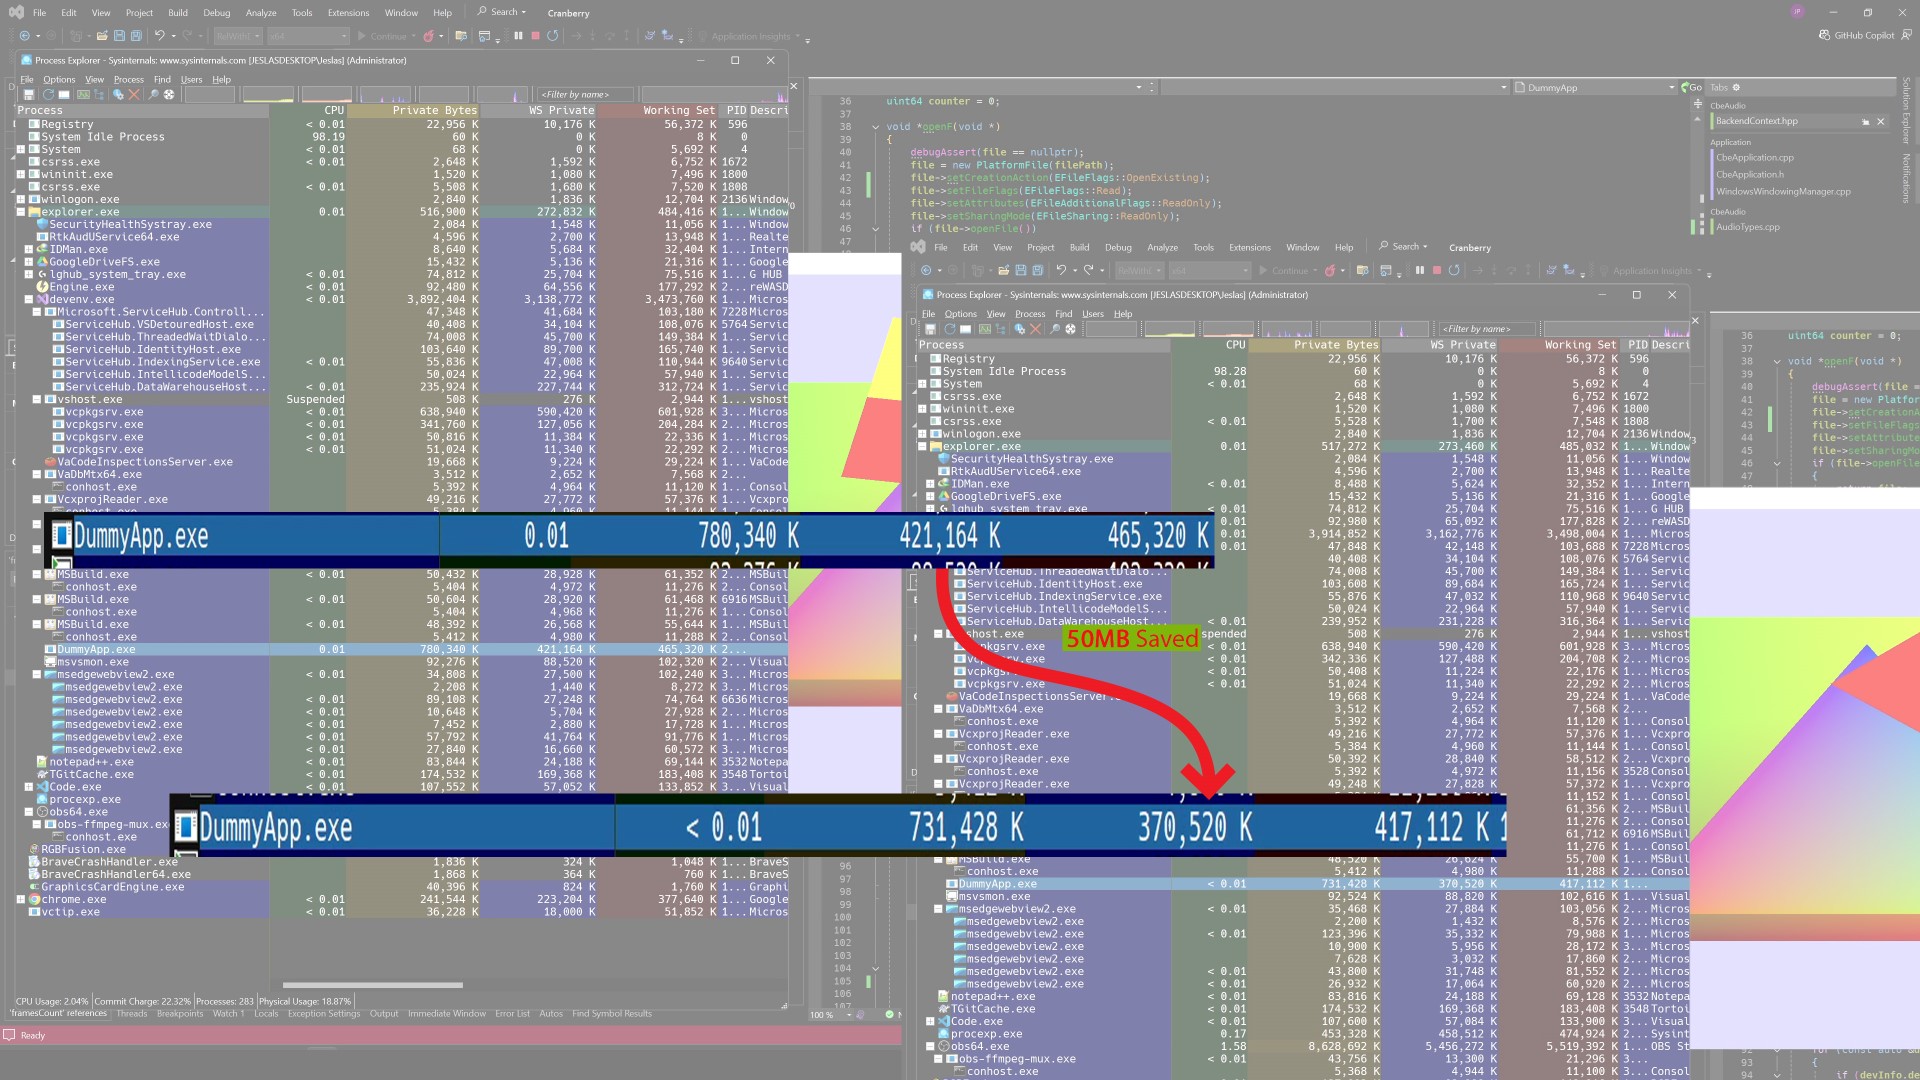Click Stop Debugging square in nested Visual Studio toolbar
Screen dimensions: 1920x1080
pyautogui.click(x=1437, y=270)
